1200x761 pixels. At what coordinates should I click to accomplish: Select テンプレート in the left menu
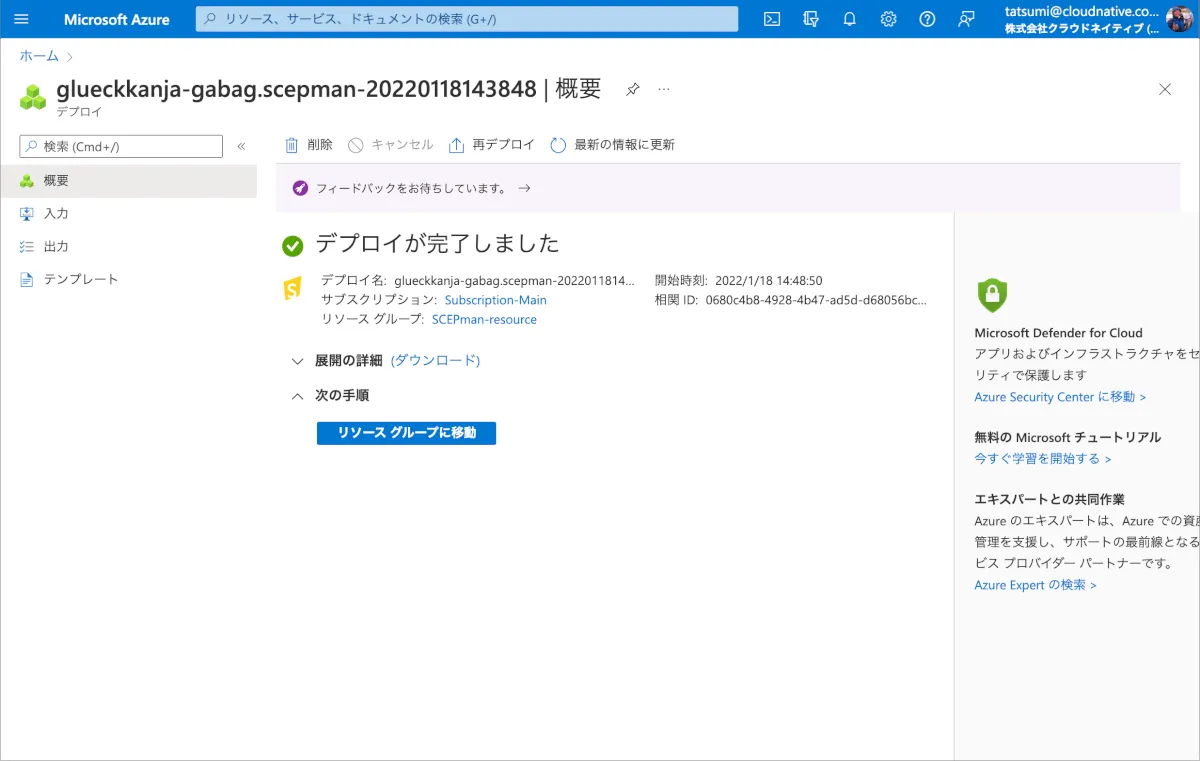(80, 280)
